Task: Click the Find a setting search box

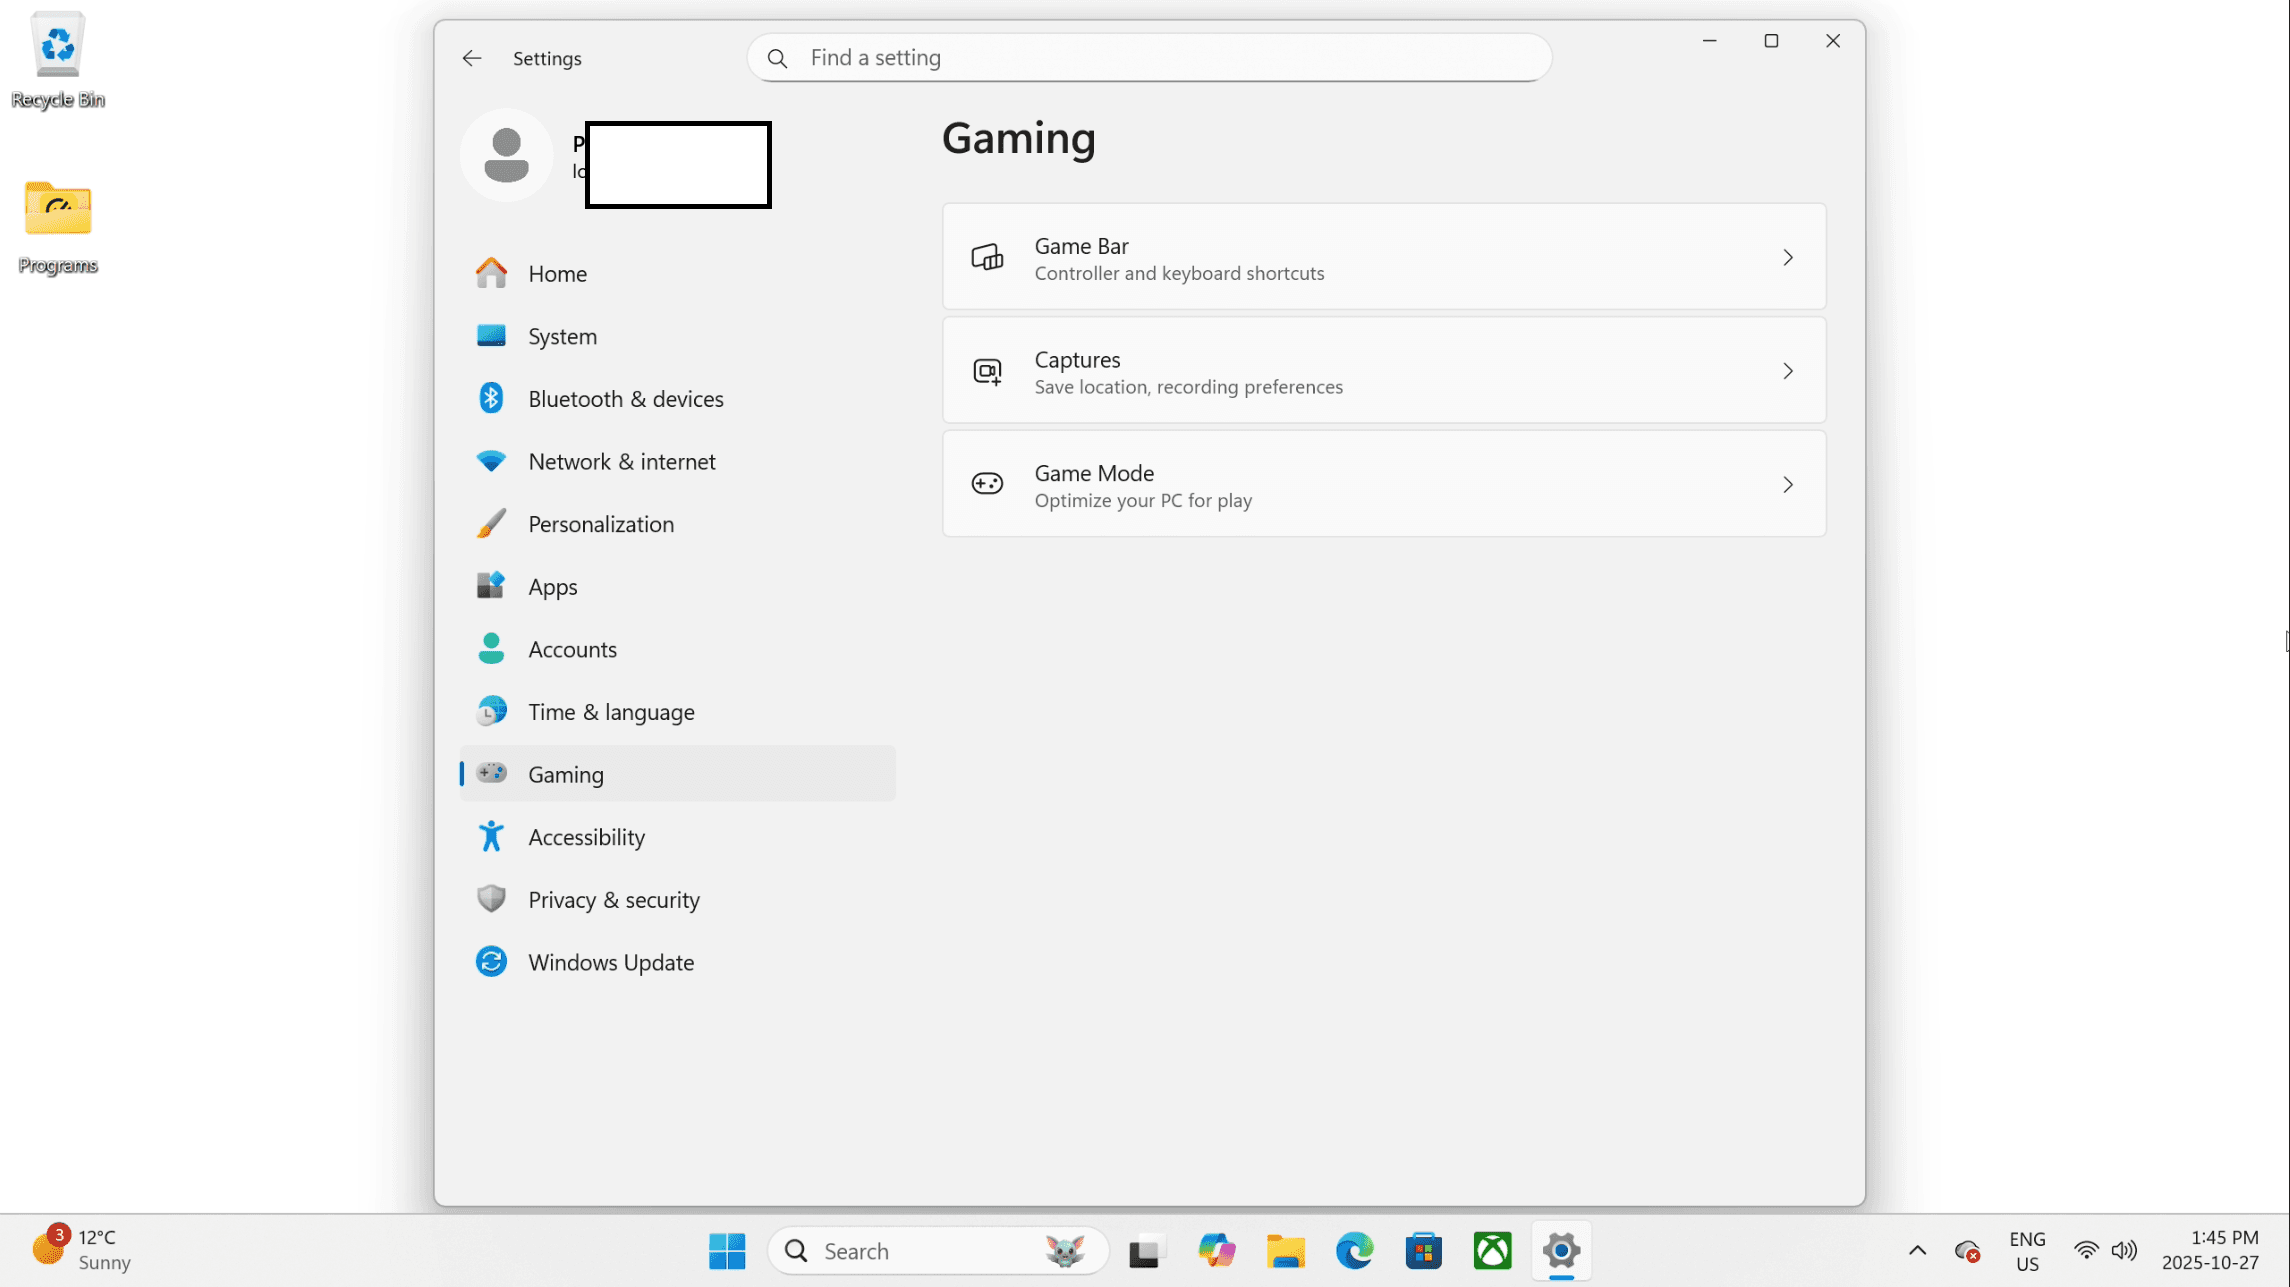Action: pos(1150,58)
